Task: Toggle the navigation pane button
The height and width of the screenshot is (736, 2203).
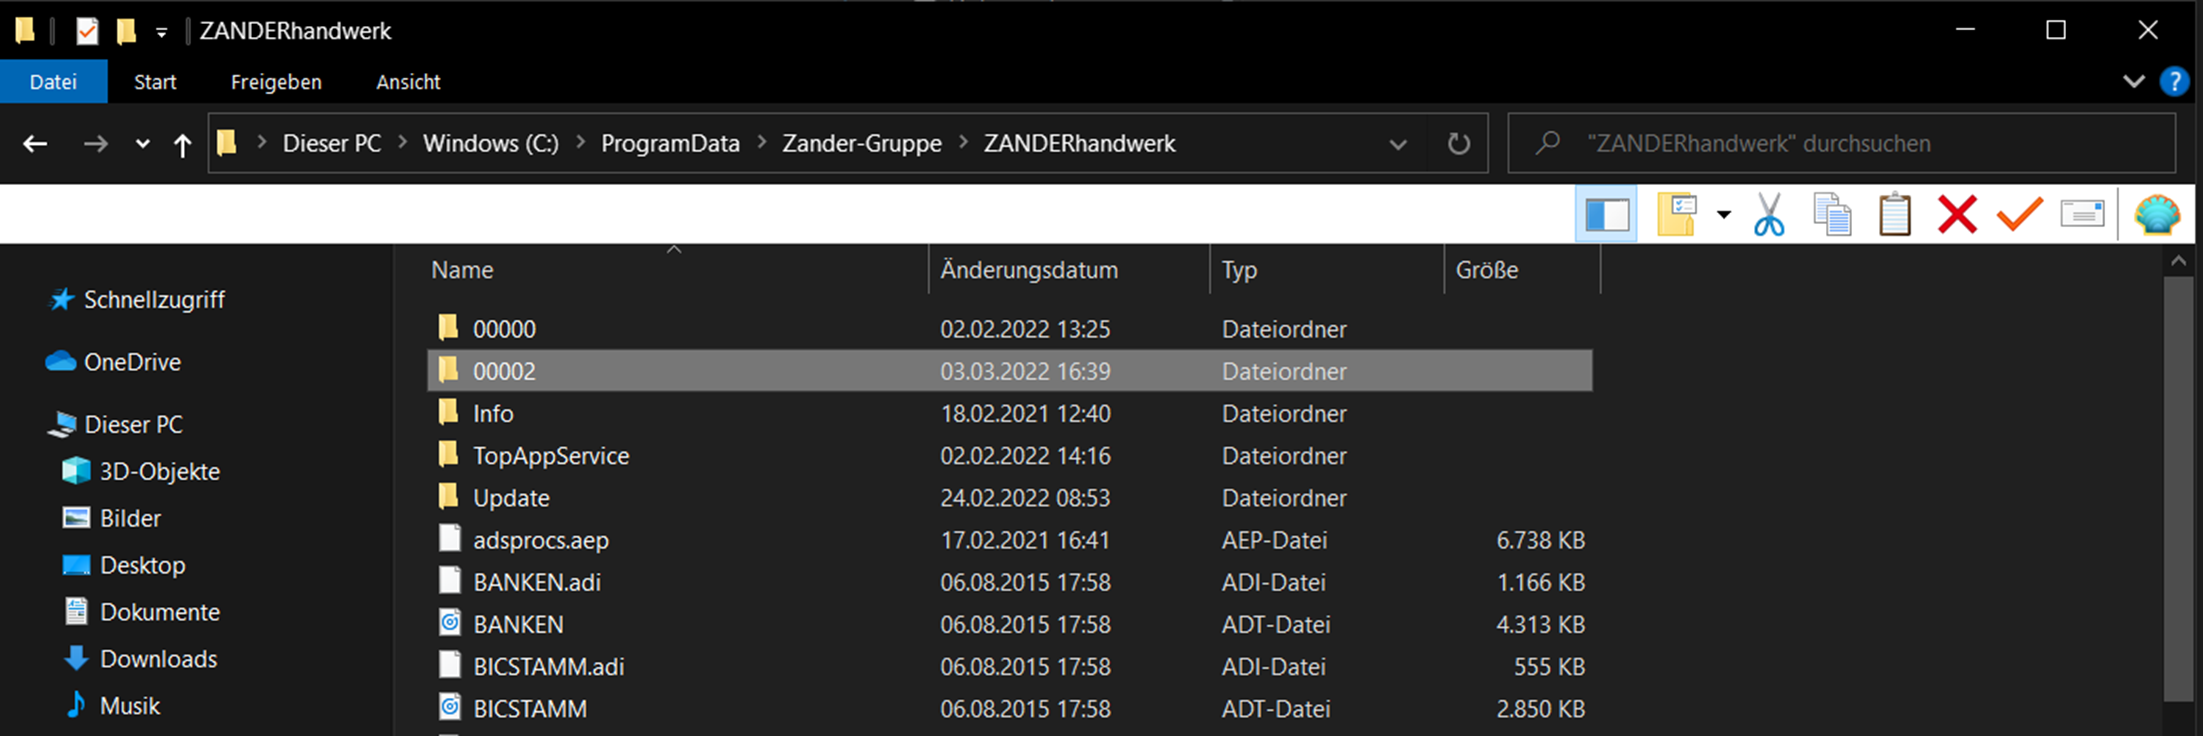Action: 1607,214
